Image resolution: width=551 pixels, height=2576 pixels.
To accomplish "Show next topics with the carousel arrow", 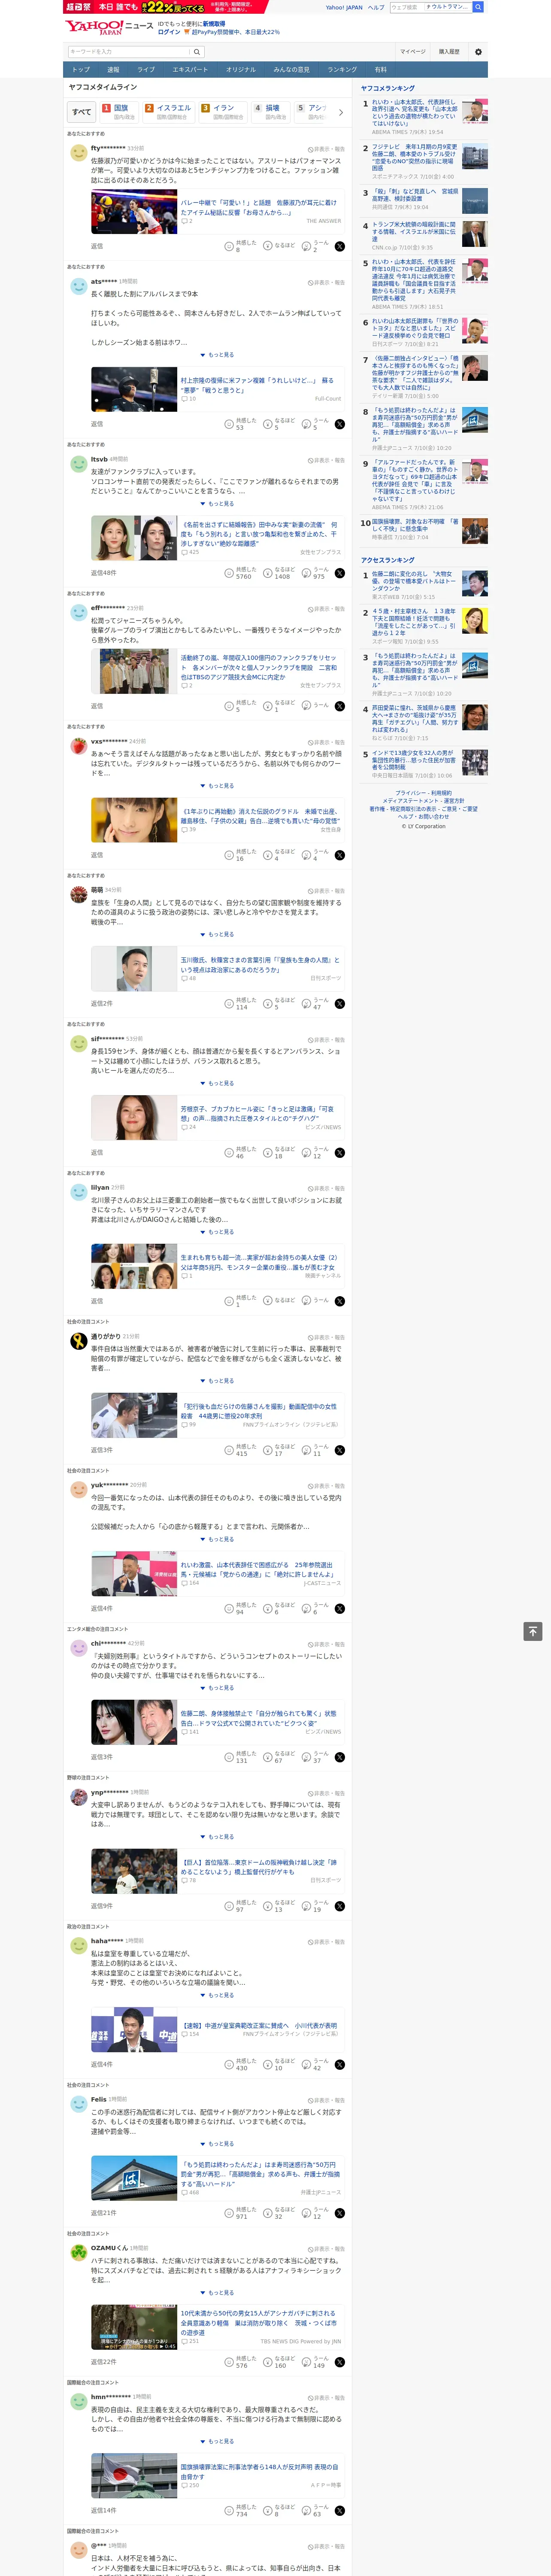I will tap(341, 112).
